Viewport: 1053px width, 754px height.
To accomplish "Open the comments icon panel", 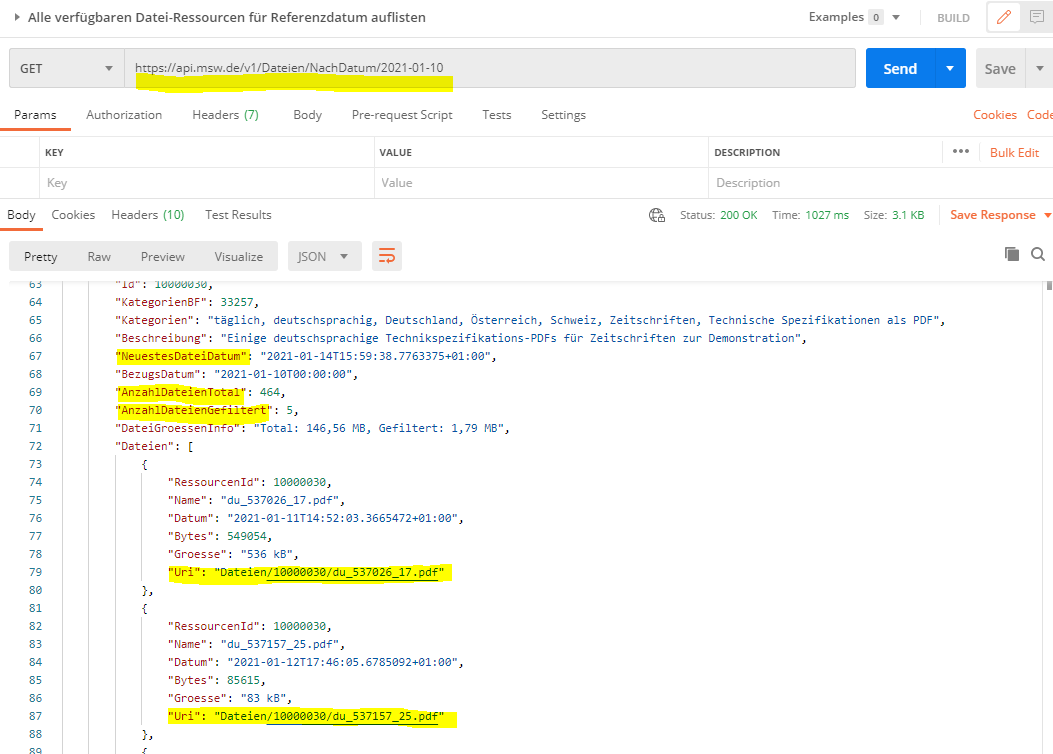I will pyautogui.click(x=1037, y=18).
